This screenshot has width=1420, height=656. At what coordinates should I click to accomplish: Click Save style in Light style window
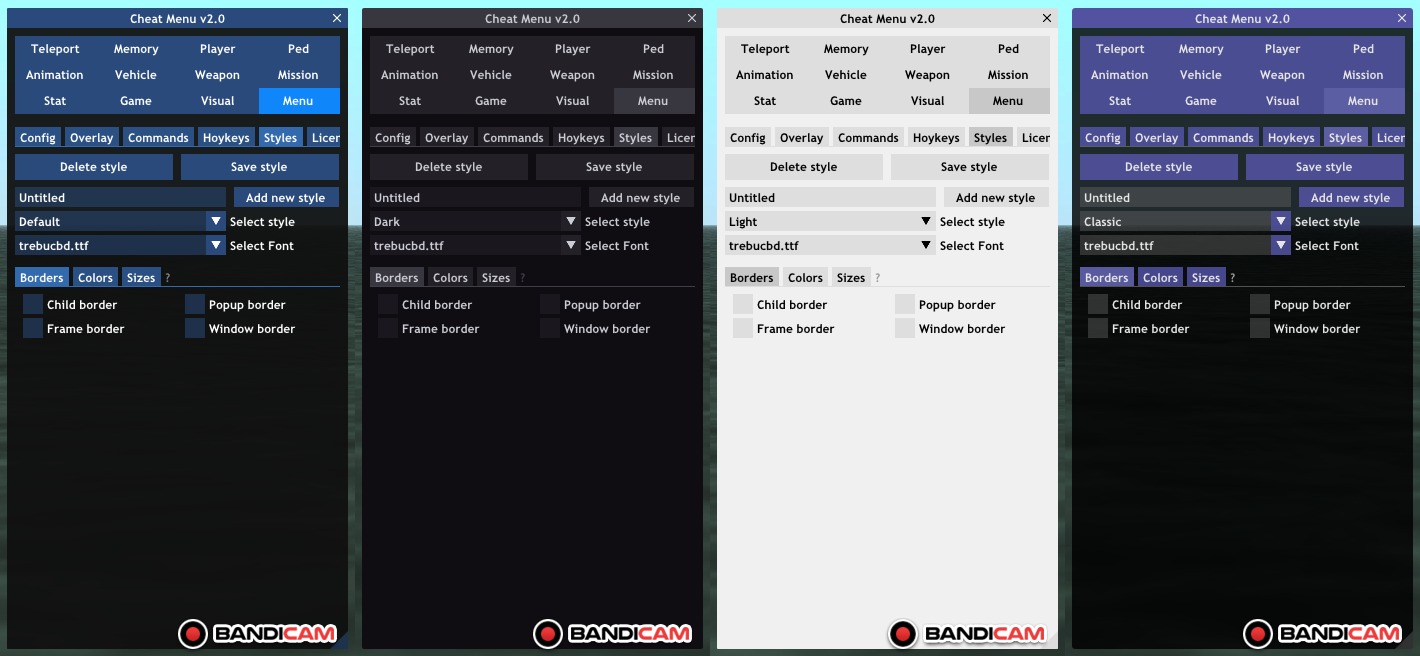969,167
